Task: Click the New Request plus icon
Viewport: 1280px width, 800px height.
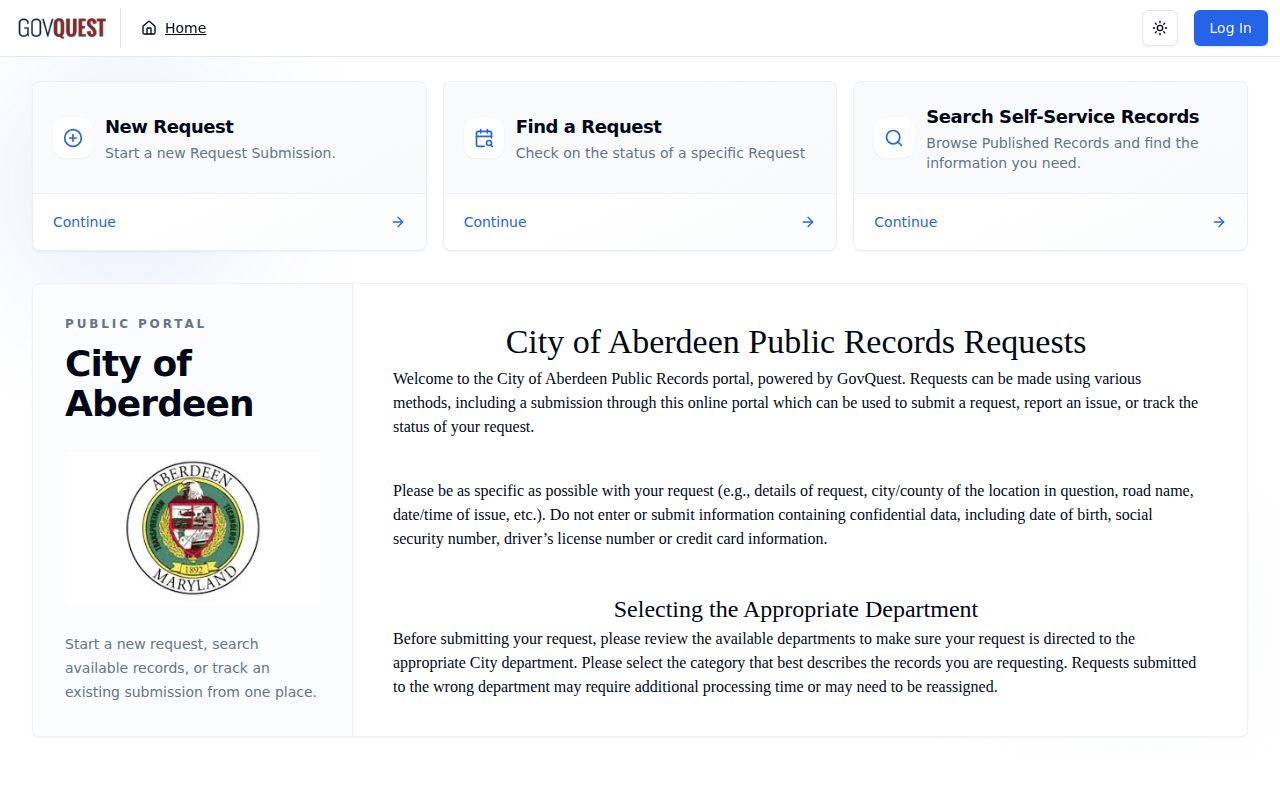Action: (x=73, y=138)
